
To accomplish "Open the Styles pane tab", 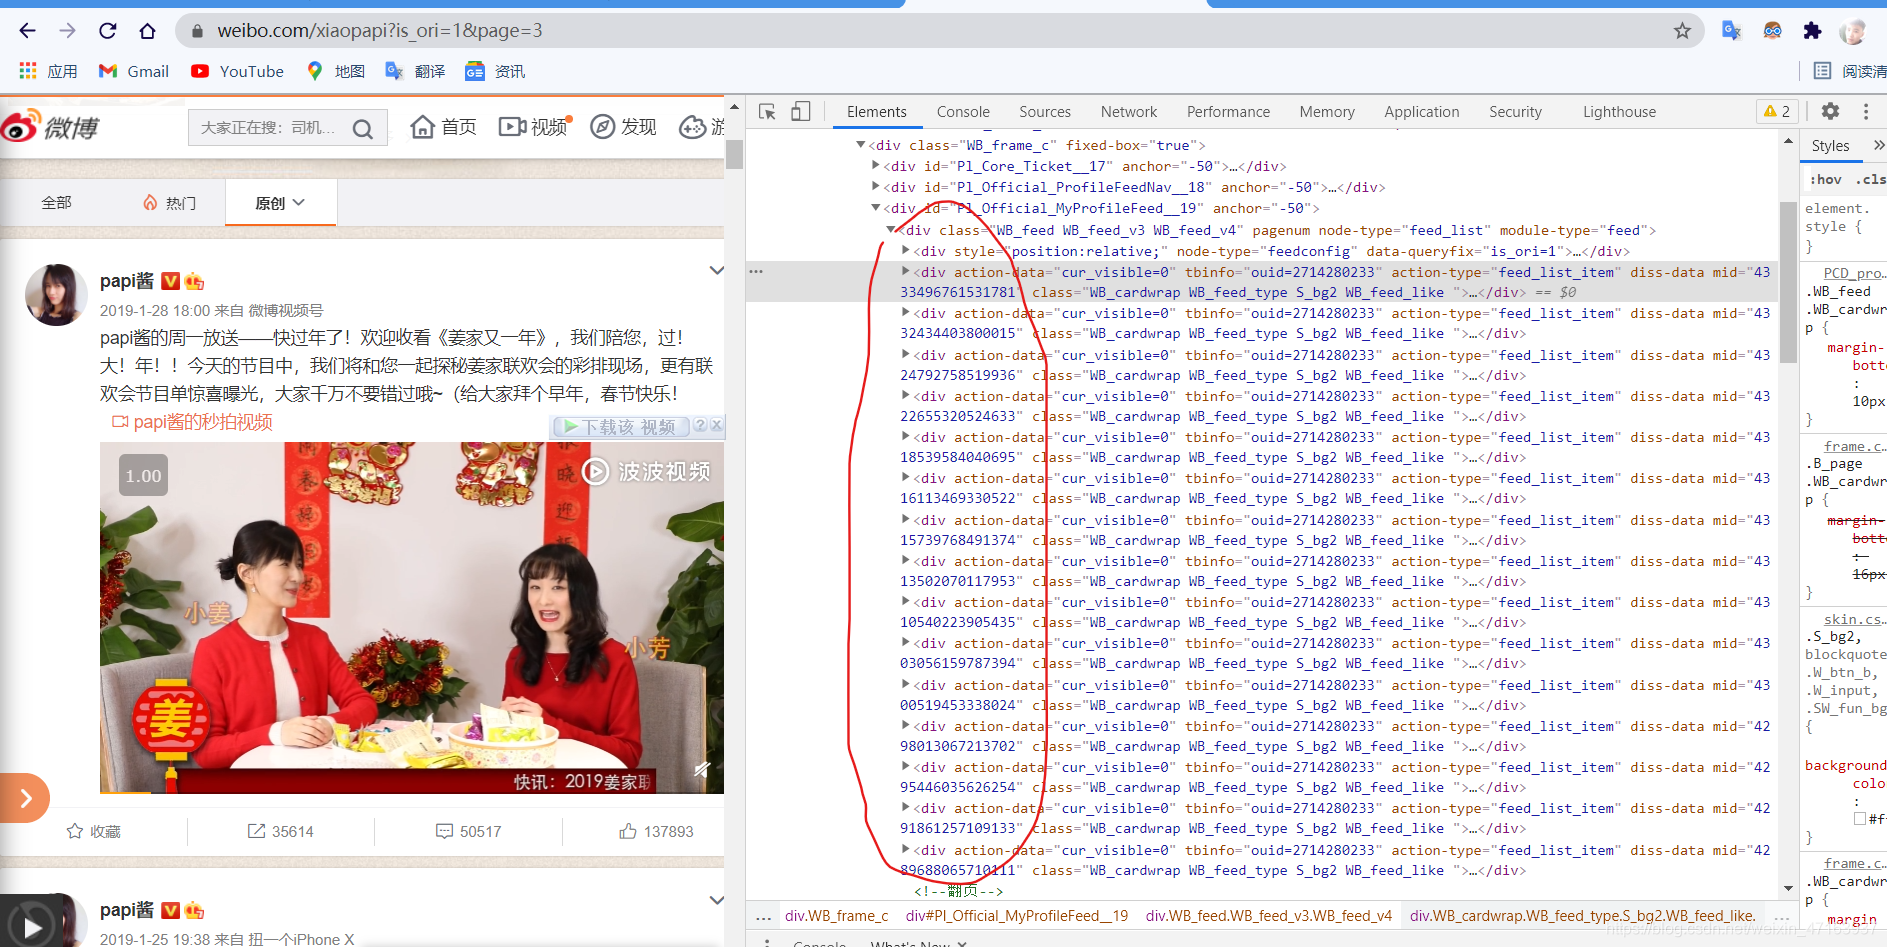I will (x=1830, y=146).
